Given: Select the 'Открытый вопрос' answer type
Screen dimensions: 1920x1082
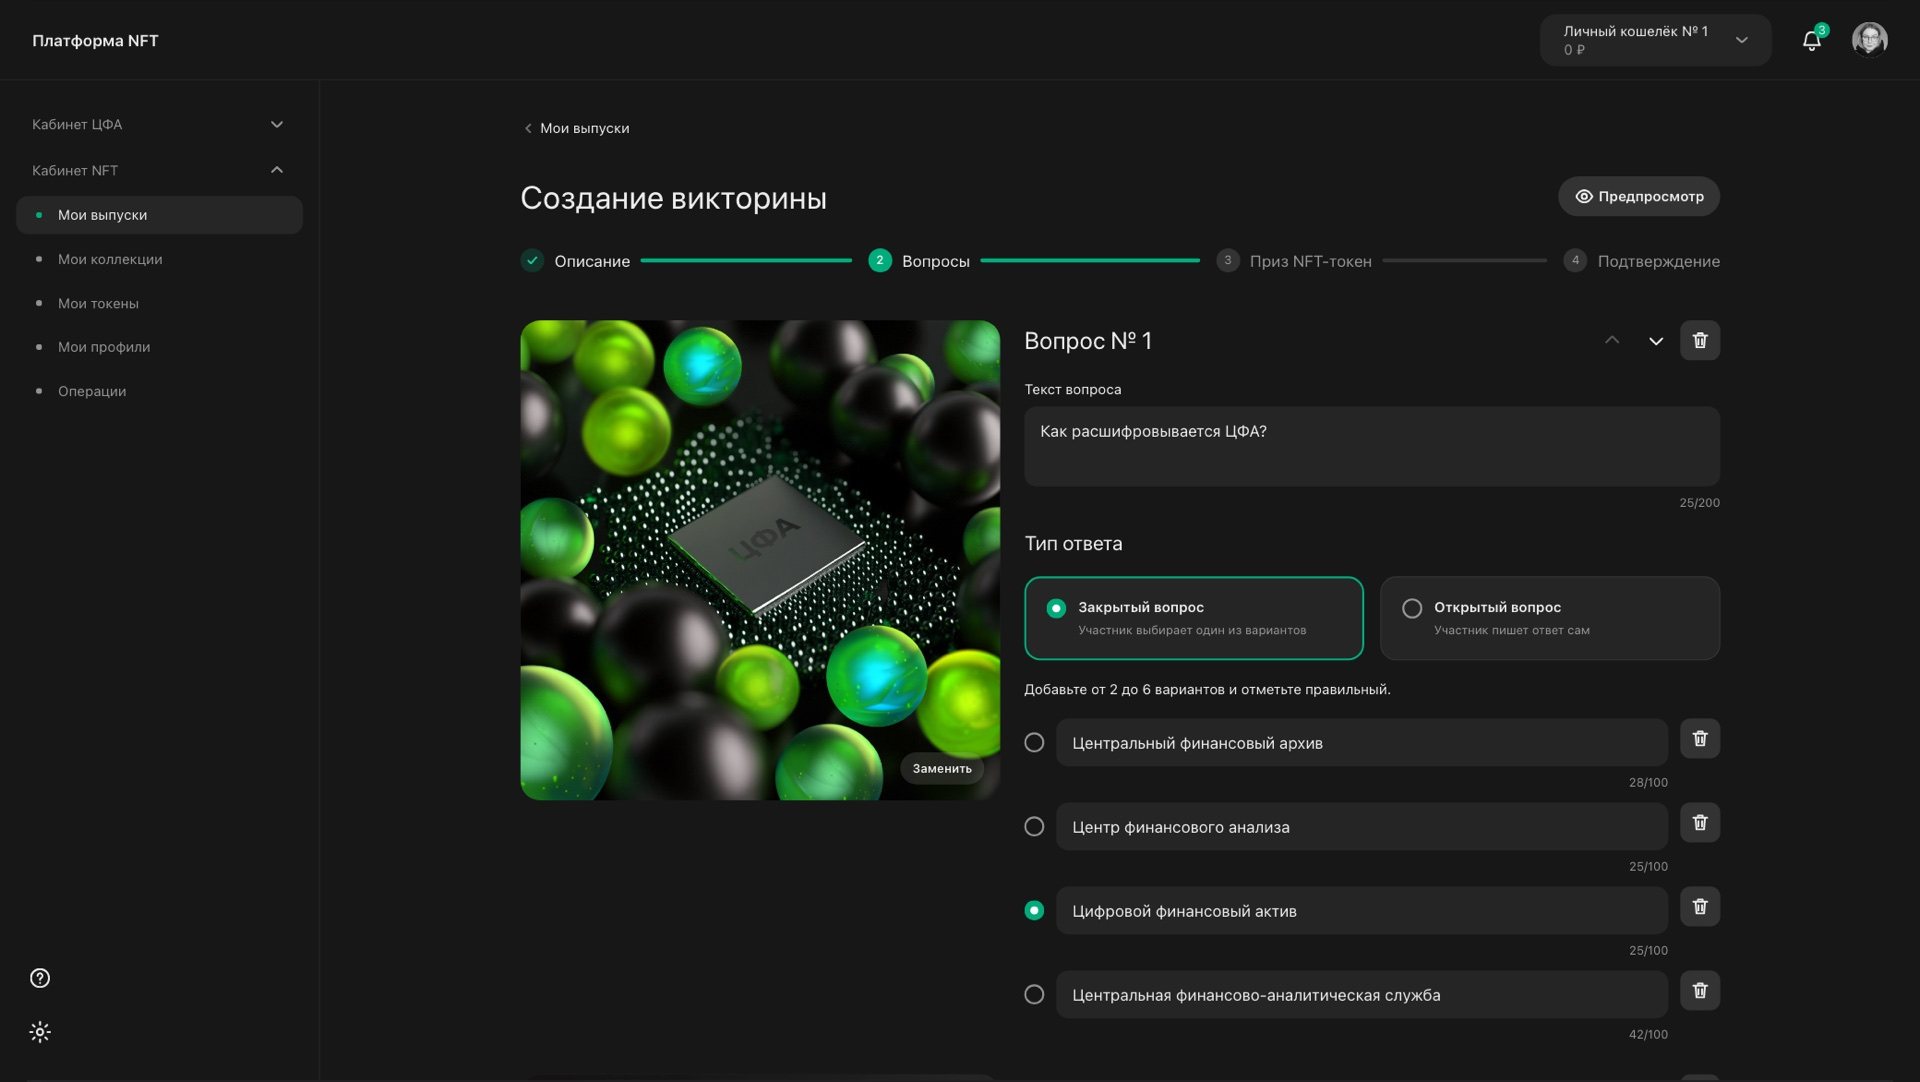Looking at the screenshot, I should pos(1549,618).
